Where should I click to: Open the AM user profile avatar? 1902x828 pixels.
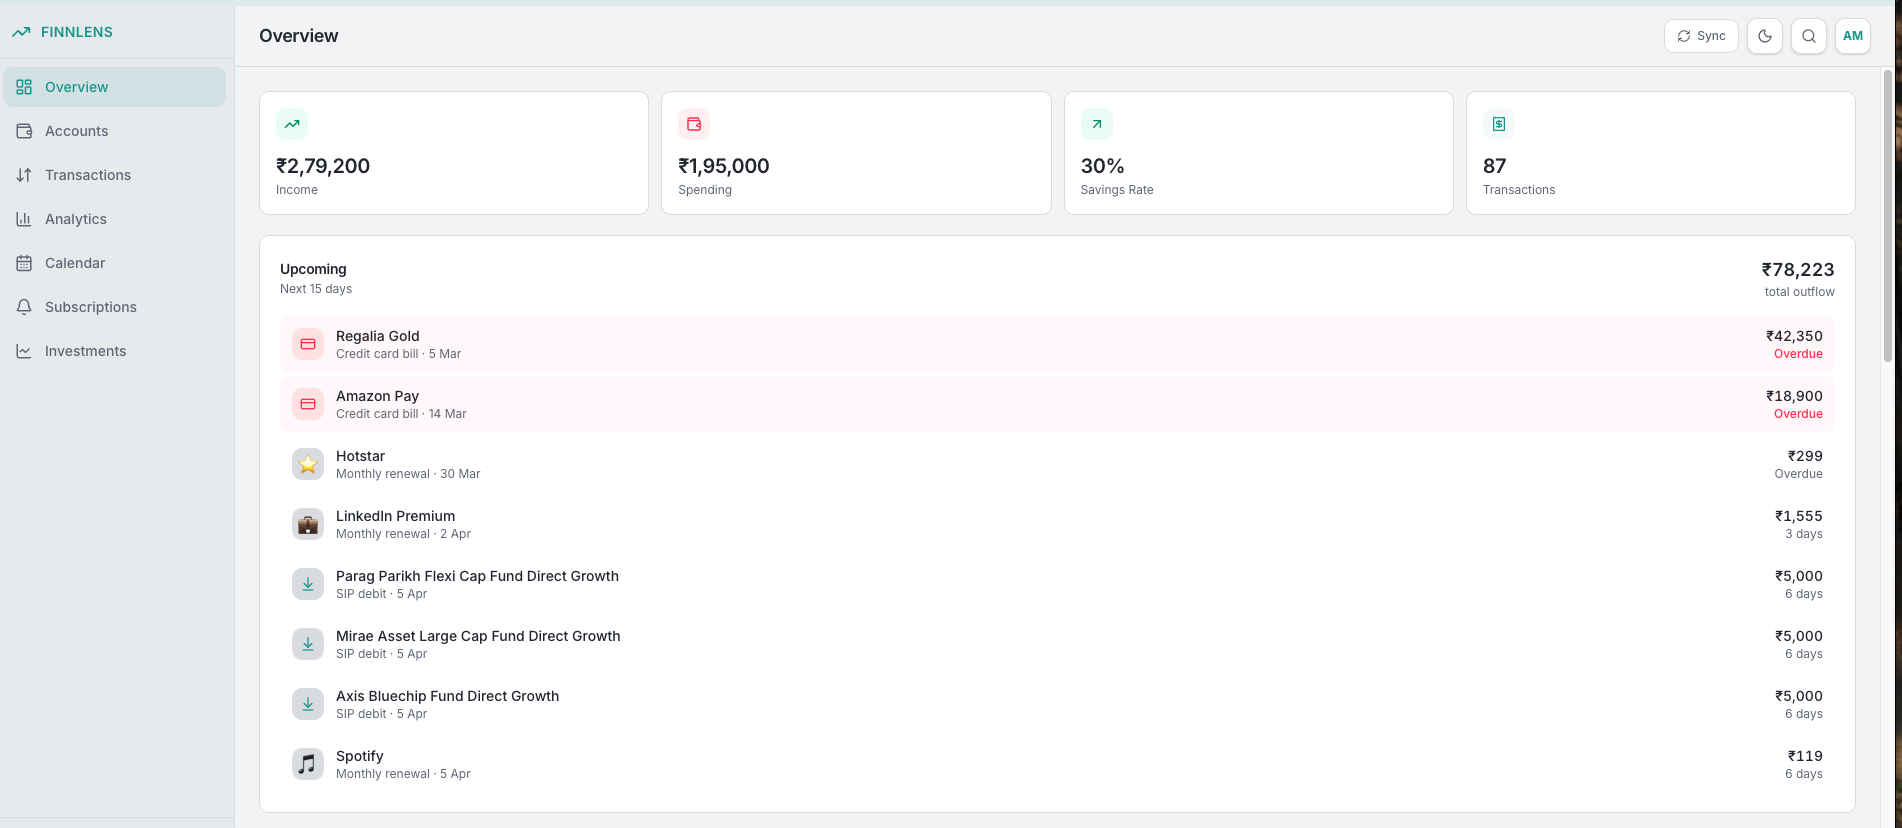[x=1853, y=36]
